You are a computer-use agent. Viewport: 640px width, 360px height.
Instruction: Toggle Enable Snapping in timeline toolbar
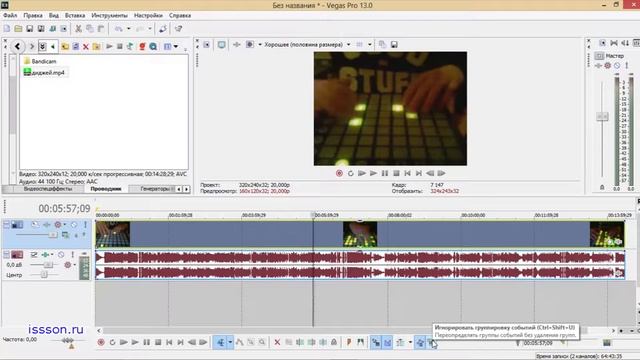point(376,342)
